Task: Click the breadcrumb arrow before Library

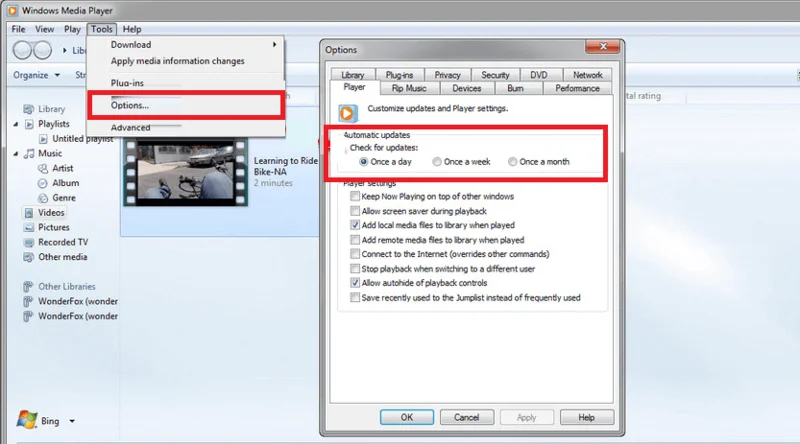Action: tap(65, 50)
